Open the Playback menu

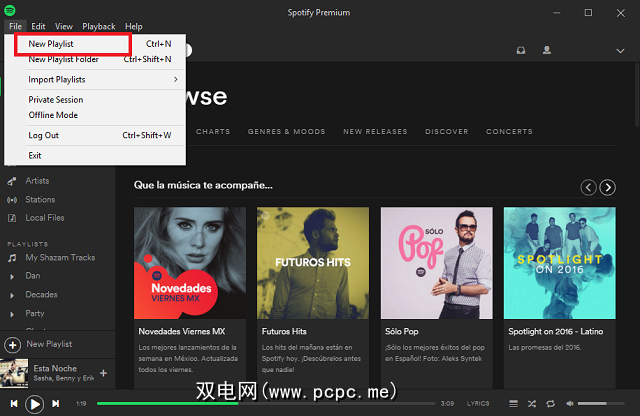(99, 27)
